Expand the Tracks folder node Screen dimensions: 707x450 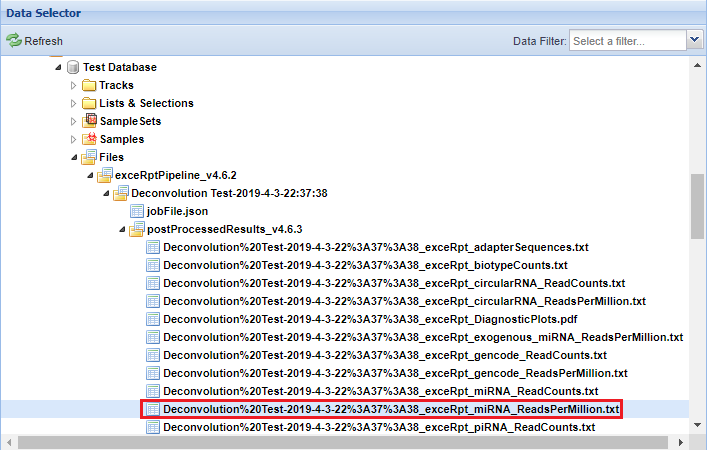(73, 85)
